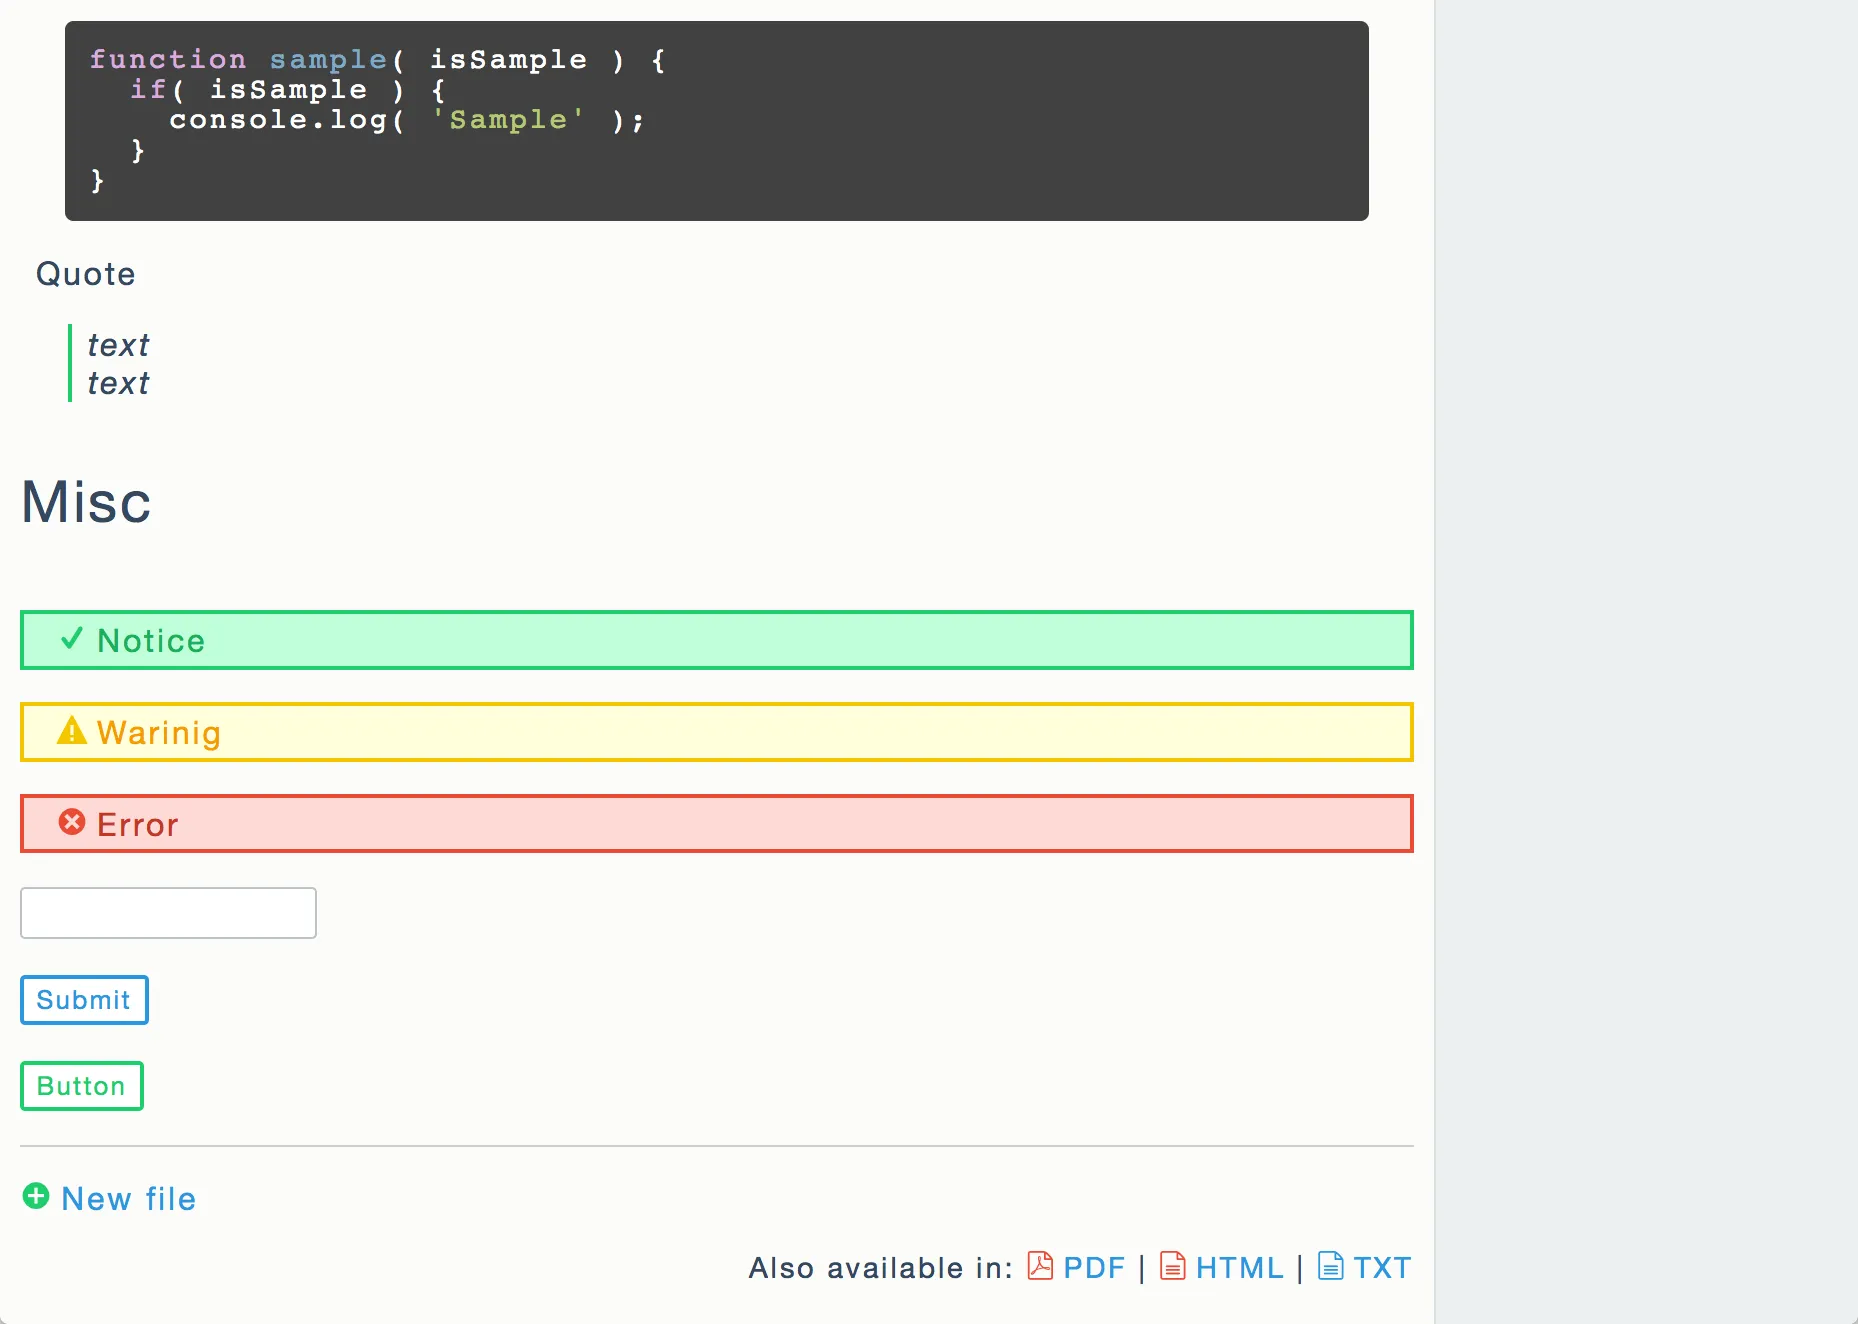Open the PDF text link
The height and width of the screenshot is (1324, 1858).
[x=1094, y=1268]
